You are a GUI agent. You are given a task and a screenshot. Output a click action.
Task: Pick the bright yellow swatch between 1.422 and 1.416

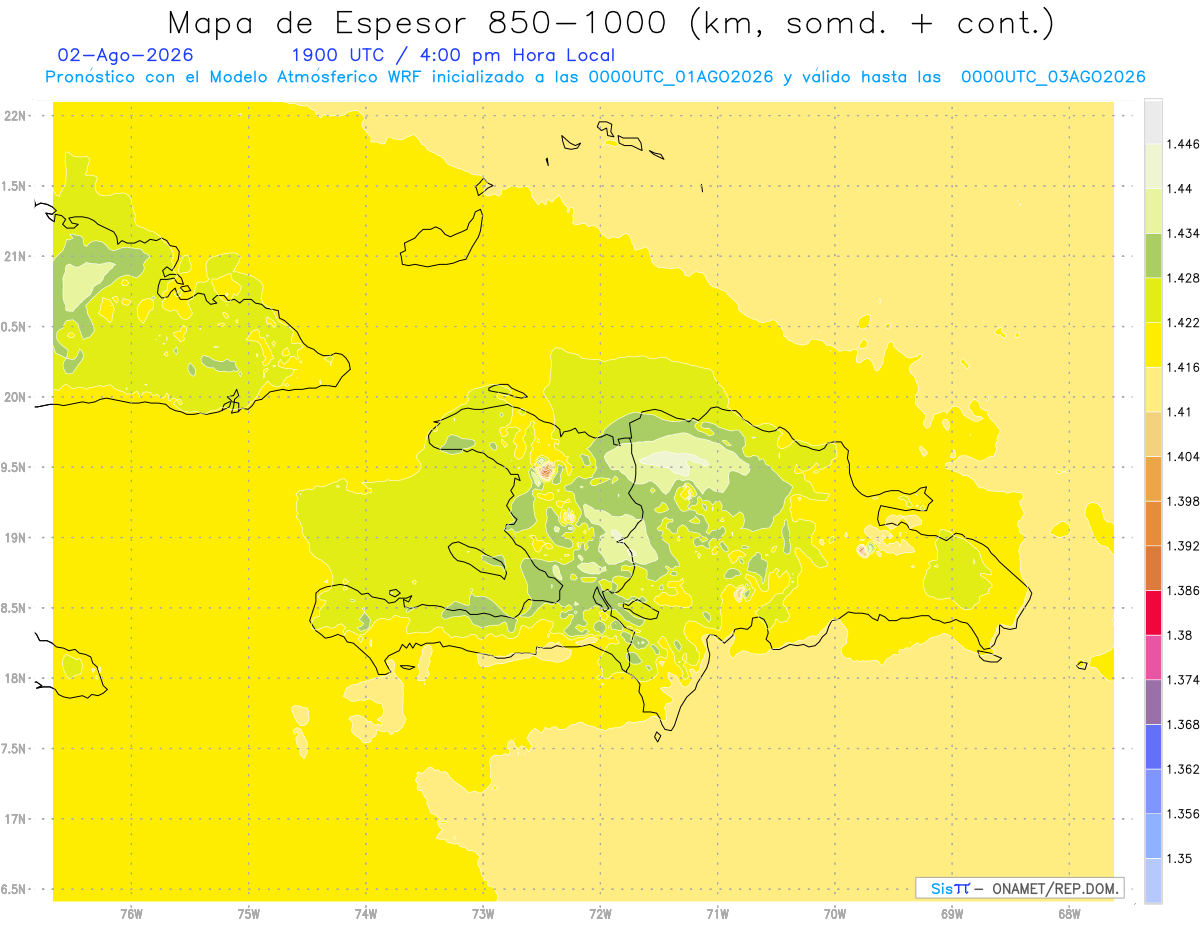(1153, 345)
